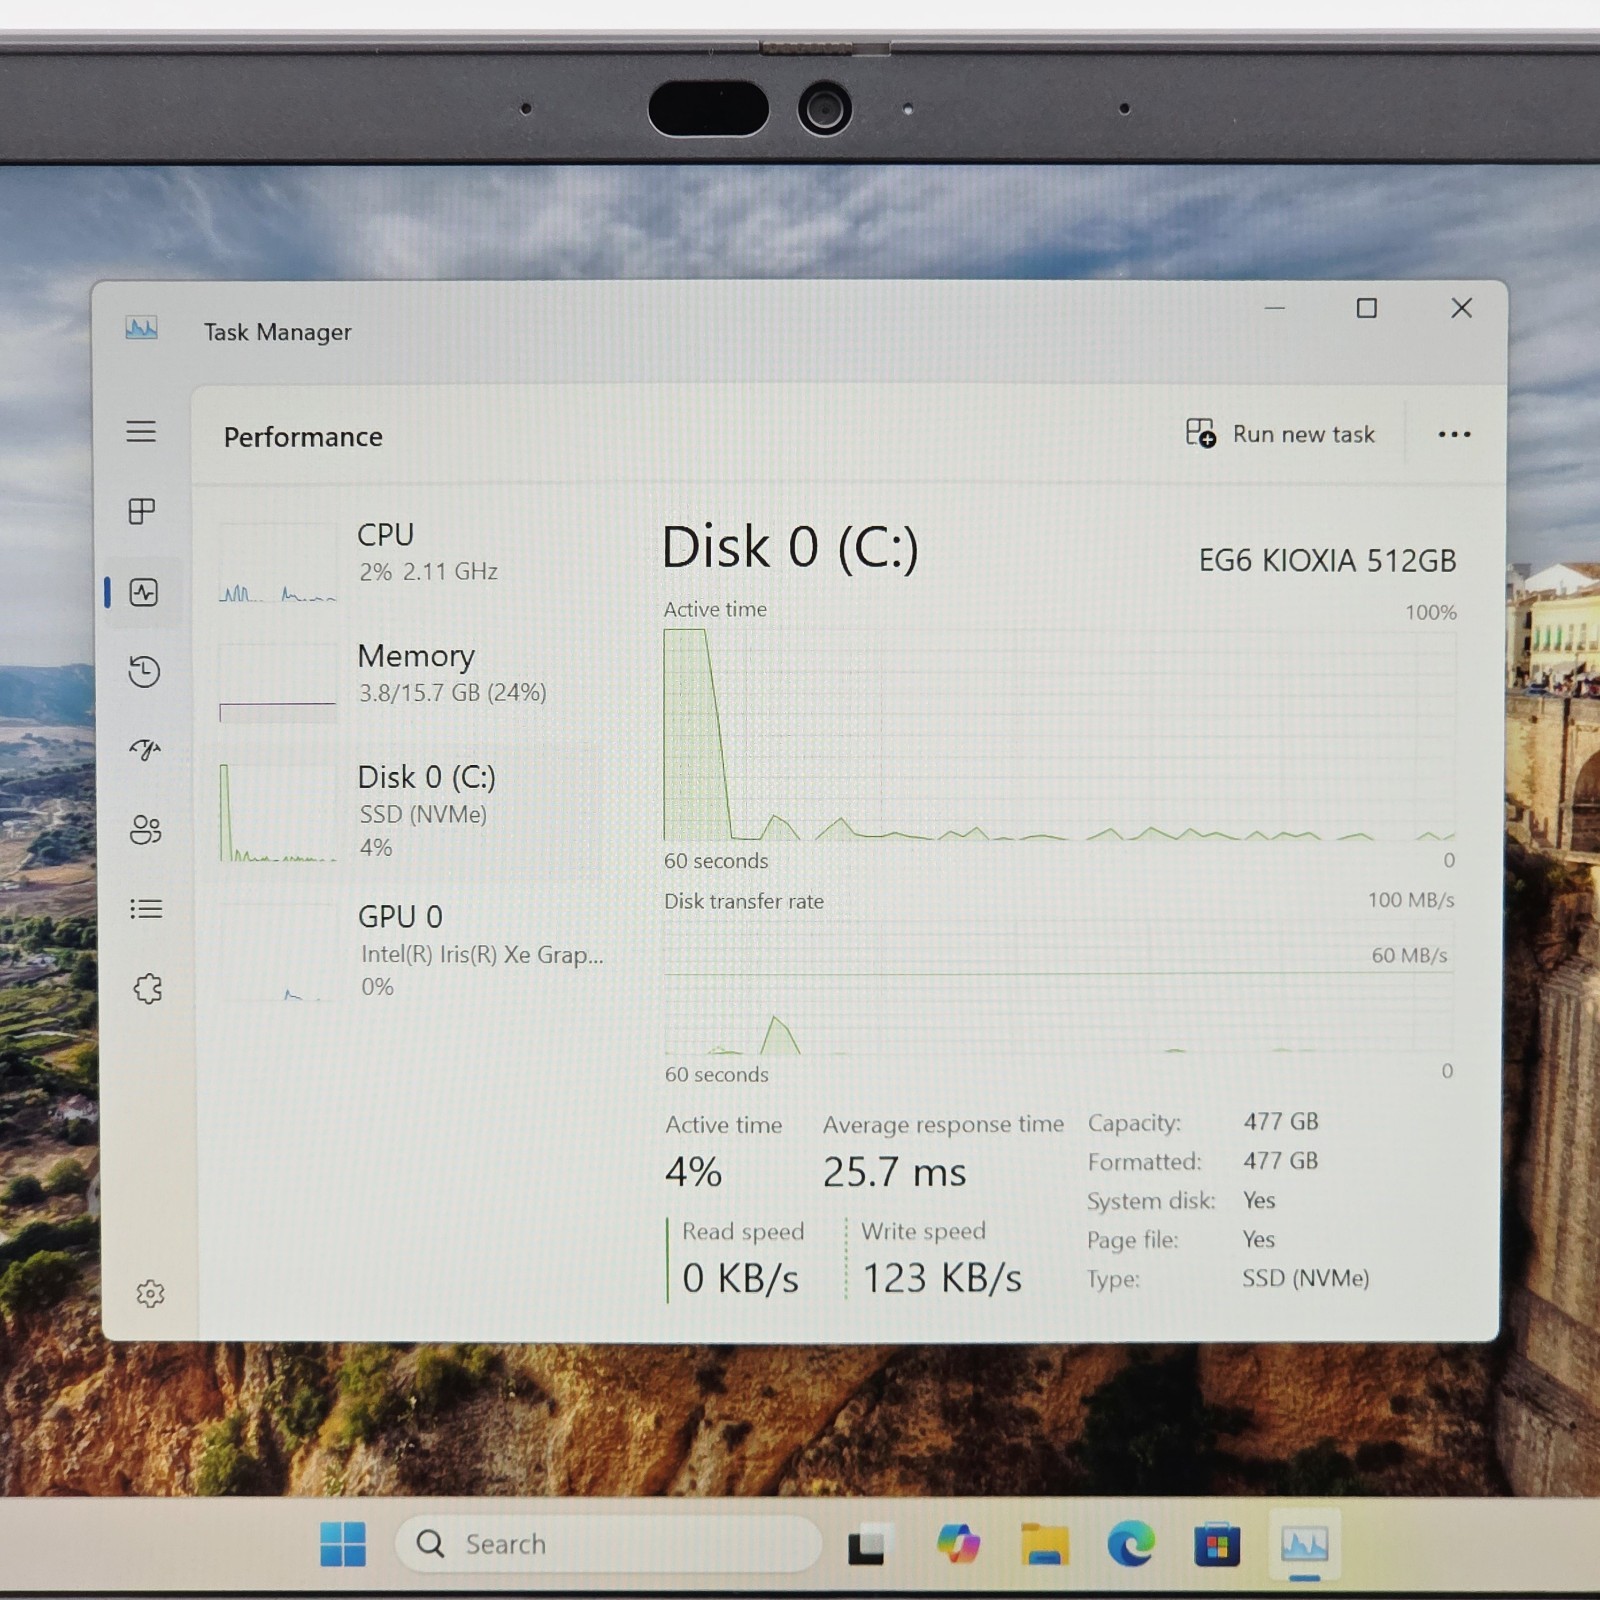Image resolution: width=1600 pixels, height=1600 pixels.
Task: Click the Active time graph
Action: 1059,735
